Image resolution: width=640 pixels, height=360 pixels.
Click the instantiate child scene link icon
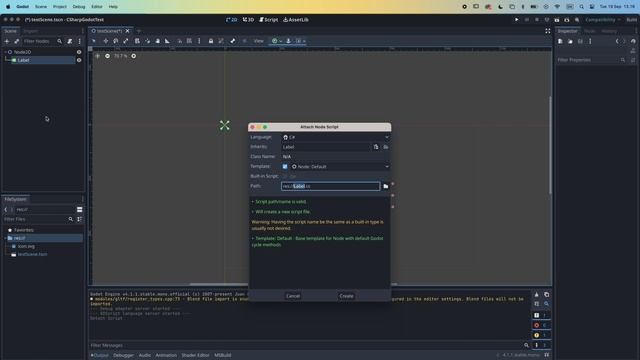16,41
